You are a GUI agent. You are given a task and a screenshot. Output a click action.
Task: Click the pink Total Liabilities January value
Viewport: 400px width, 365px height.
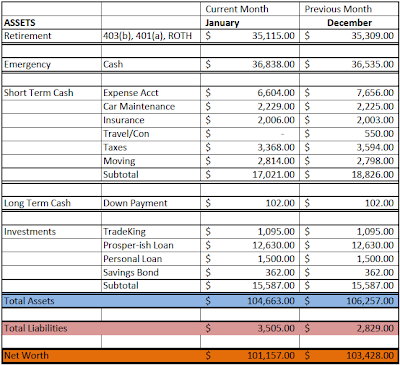276,328
